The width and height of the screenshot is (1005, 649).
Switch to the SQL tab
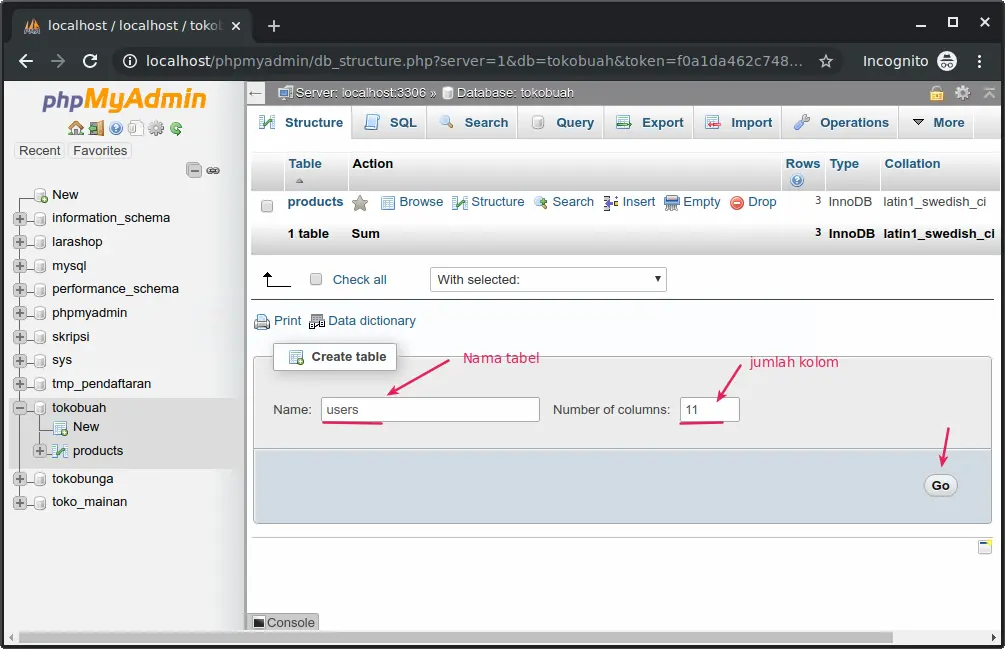390,122
